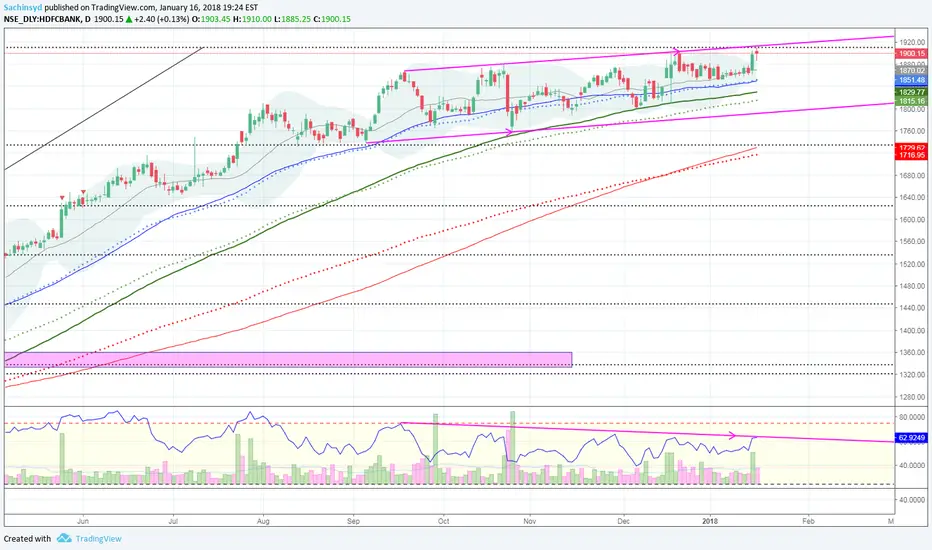The height and width of the screenshot is (550, 932).
Task: Click the Nov label on time axis
Action: 530,521
